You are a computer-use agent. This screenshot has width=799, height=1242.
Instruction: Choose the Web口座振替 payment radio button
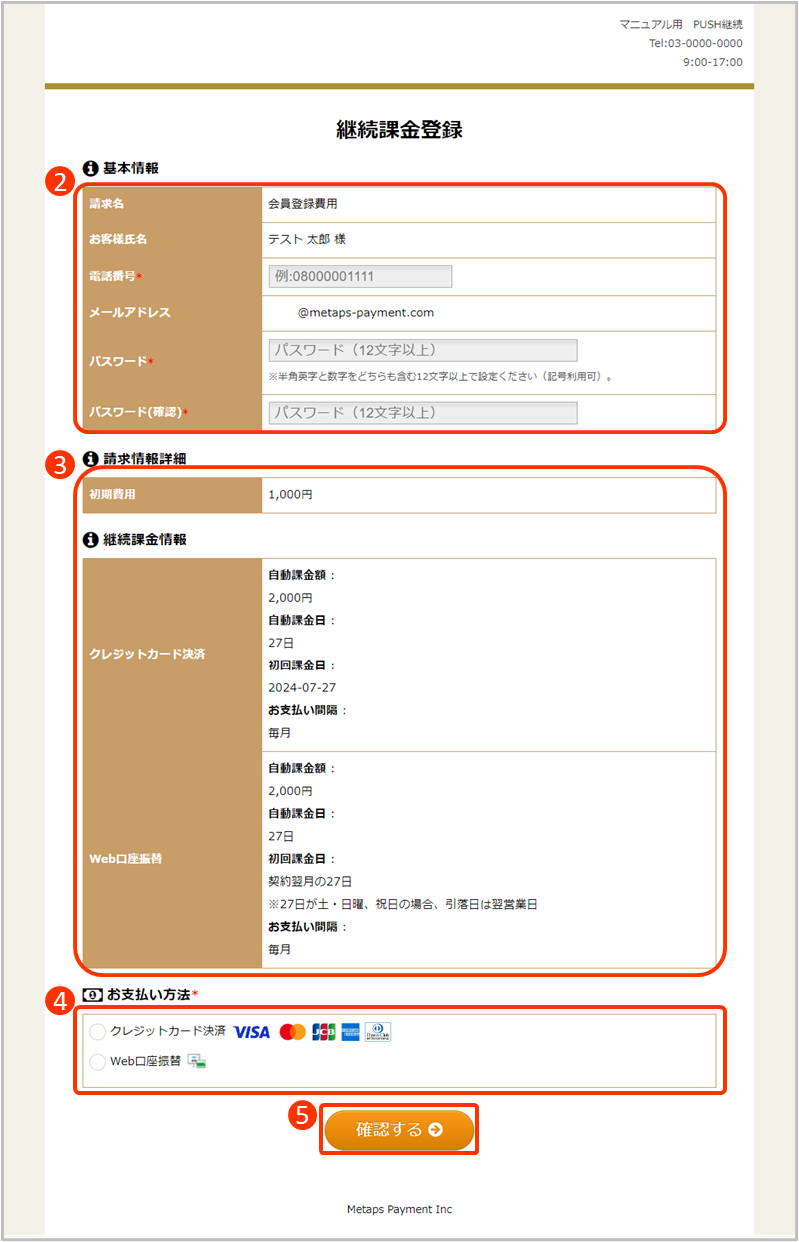(x=98, y=1062)
